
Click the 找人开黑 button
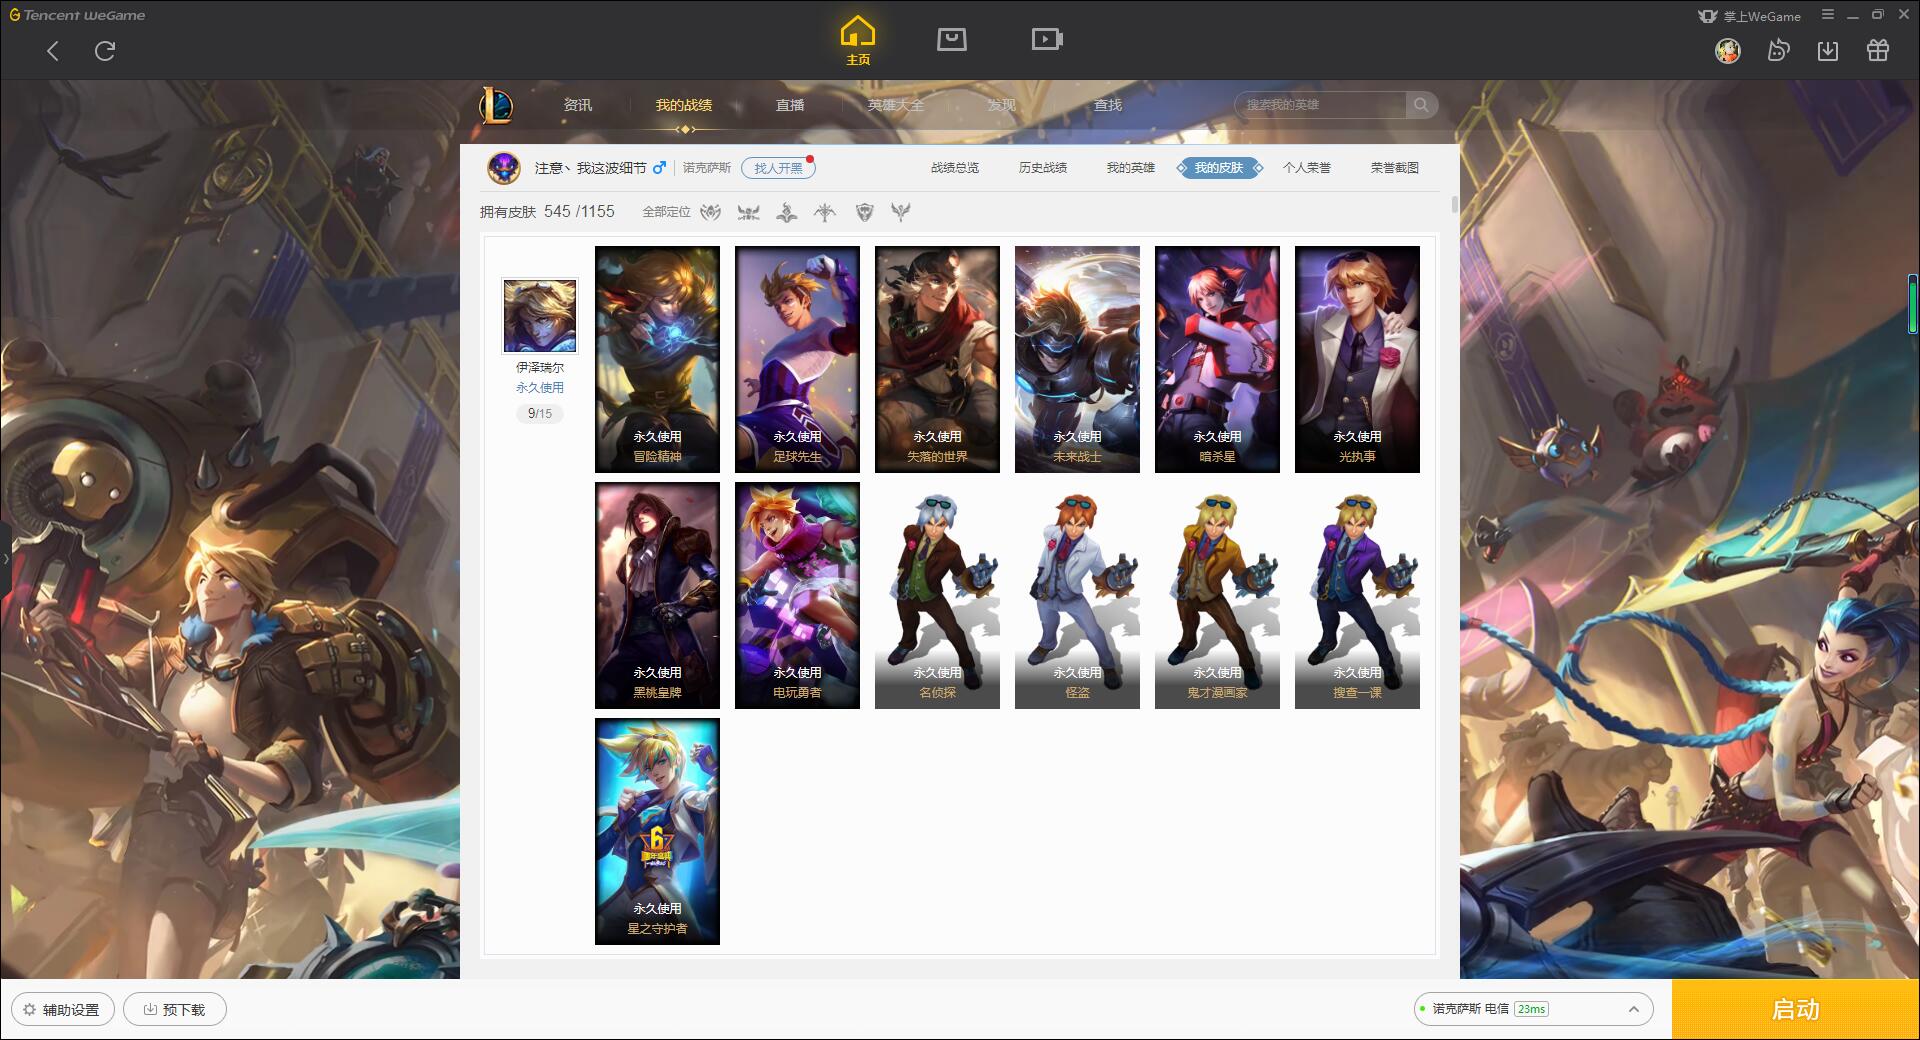coord(778,167)
